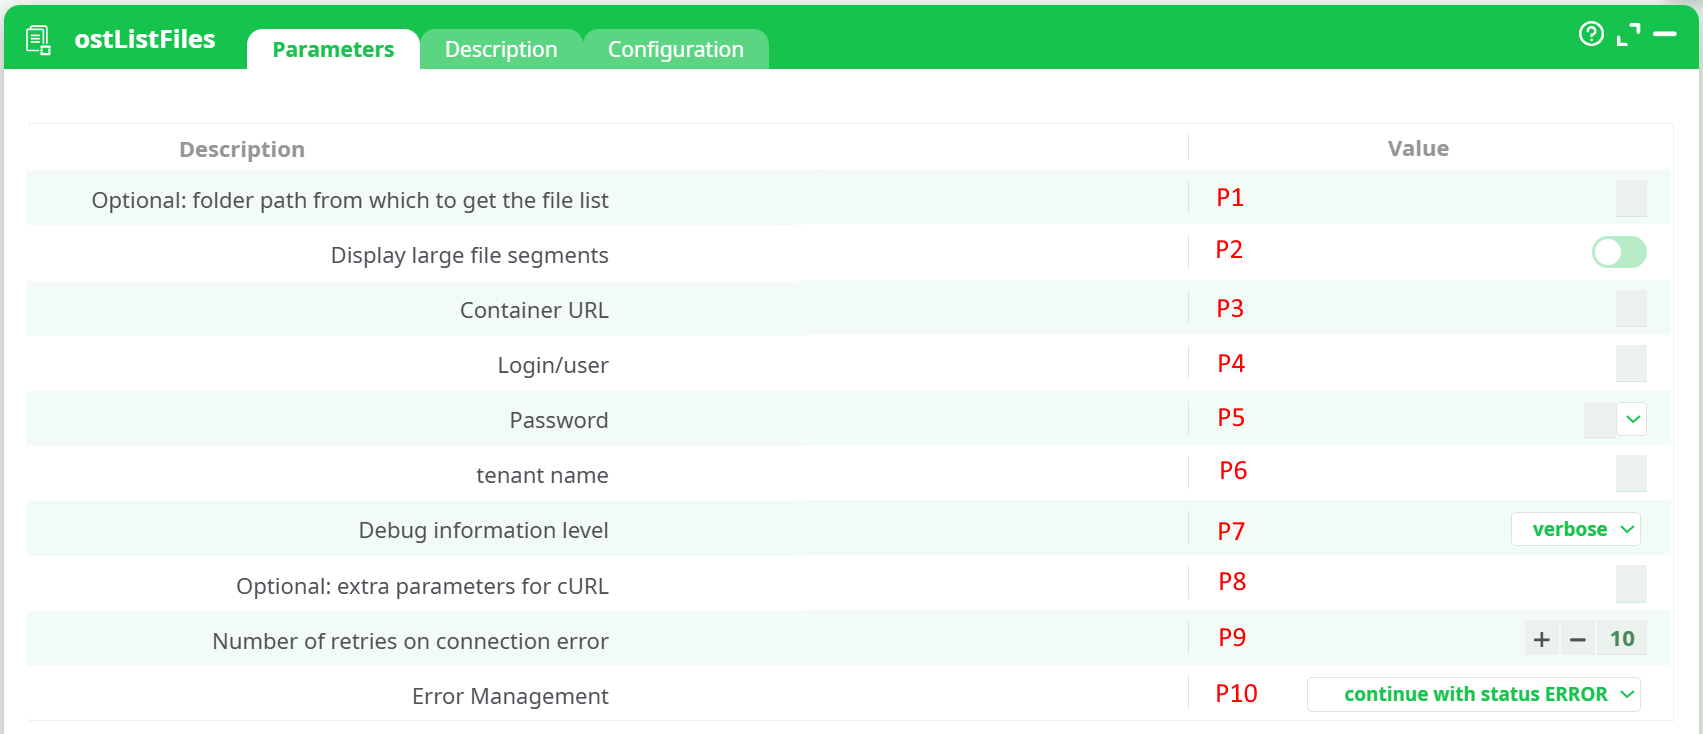Collapse the panel with the minus icon
This screenshot has height=734, width=1703.
coord(1665,34)
